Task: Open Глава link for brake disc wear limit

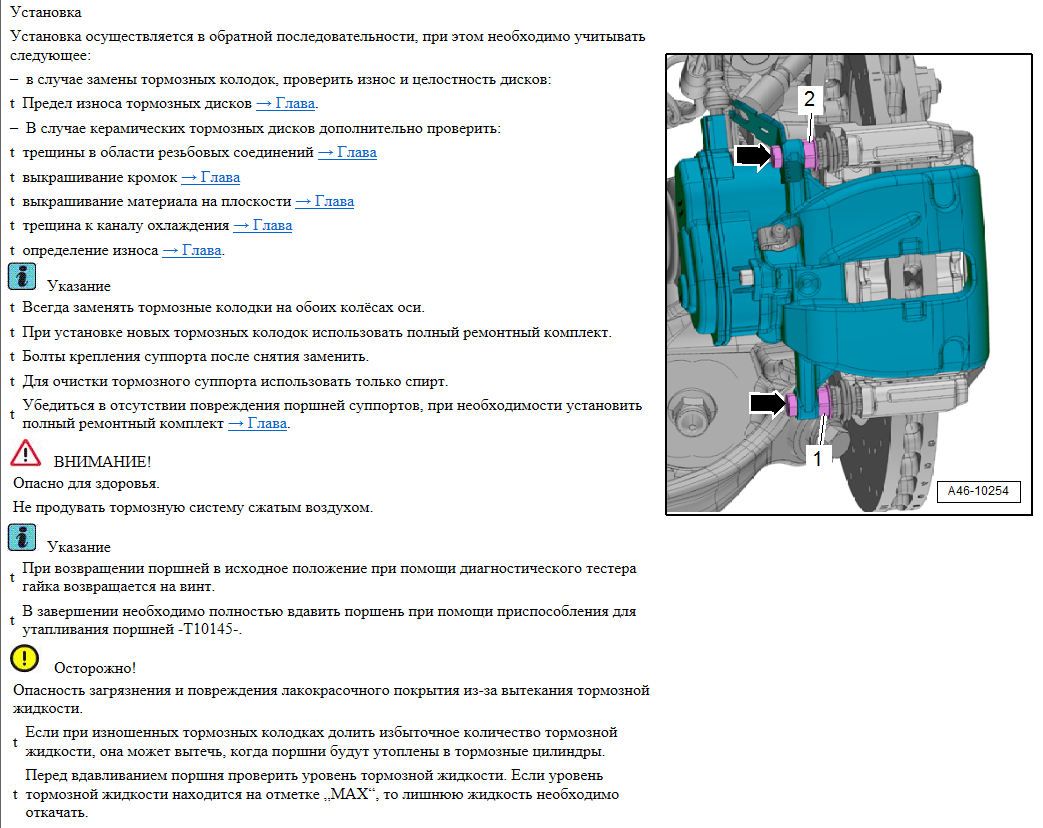Action: [x=286, y=104]
